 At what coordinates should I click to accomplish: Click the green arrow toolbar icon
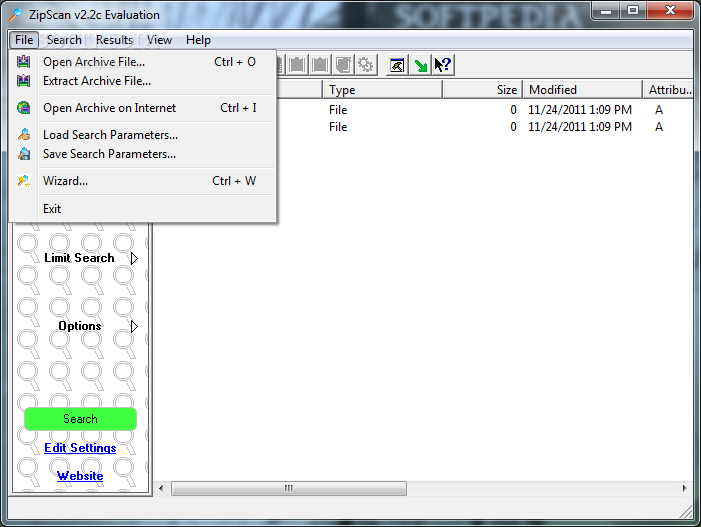coord(420,65)
